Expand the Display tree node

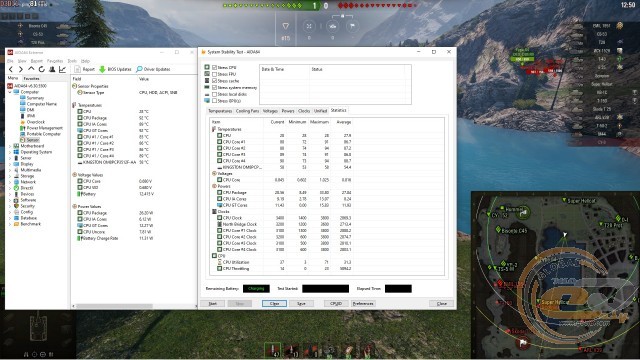(x=10, y=164)
